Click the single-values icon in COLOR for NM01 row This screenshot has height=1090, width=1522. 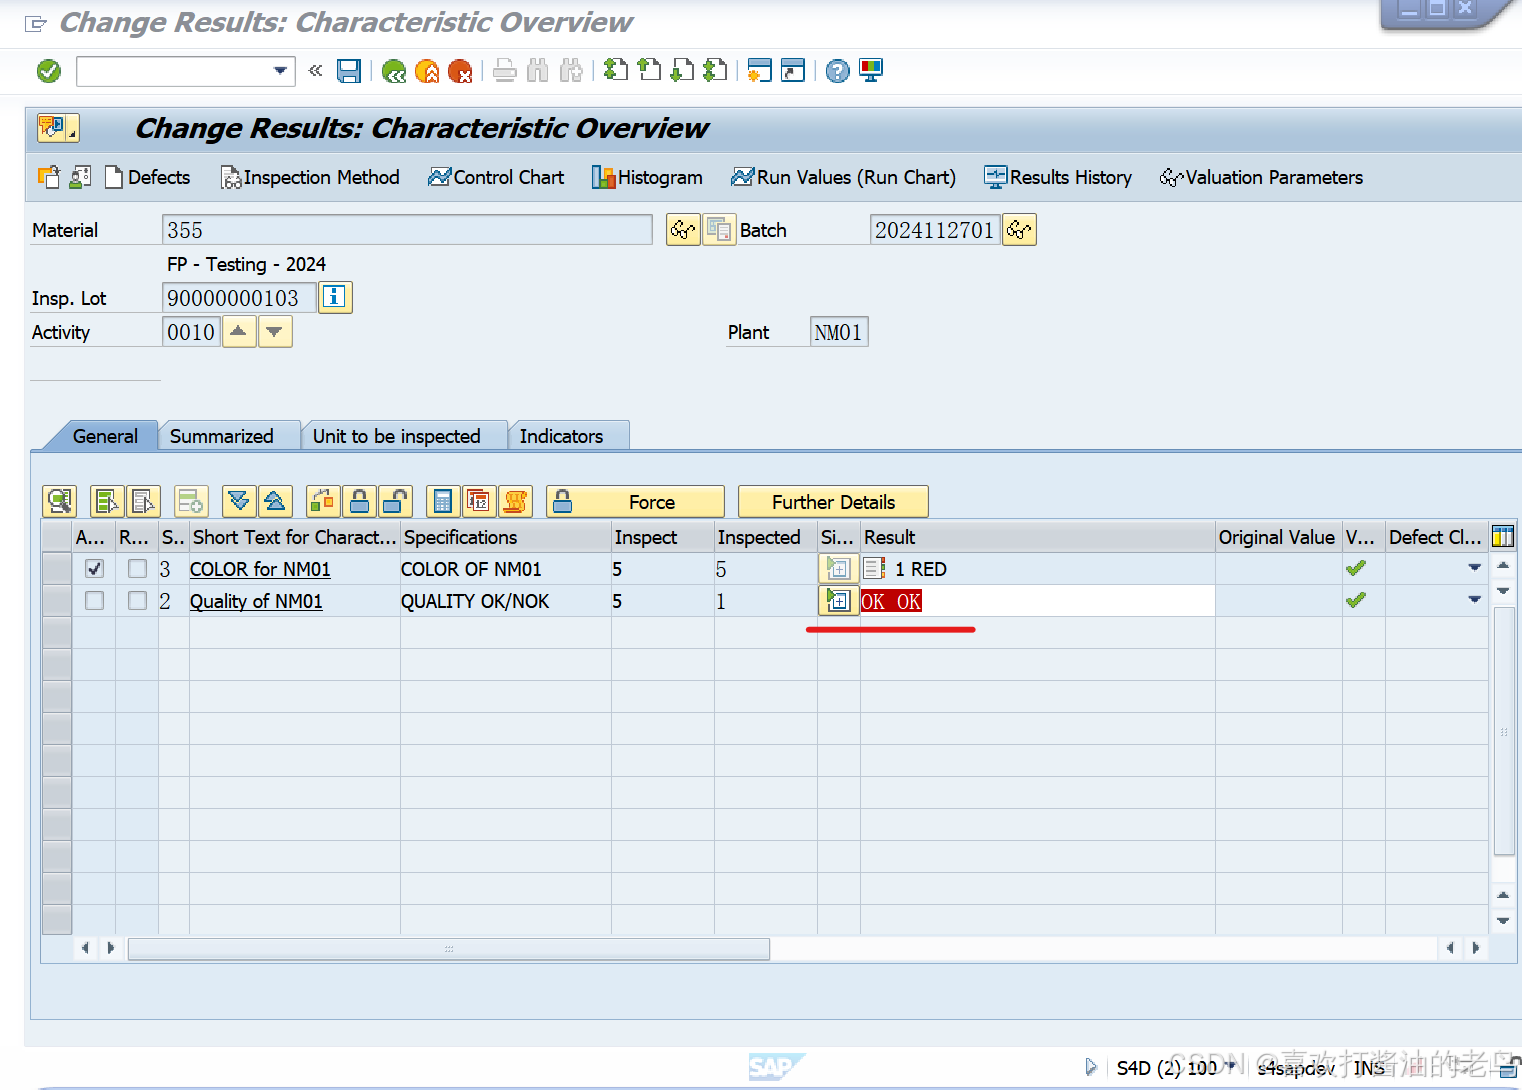(838, 569)
